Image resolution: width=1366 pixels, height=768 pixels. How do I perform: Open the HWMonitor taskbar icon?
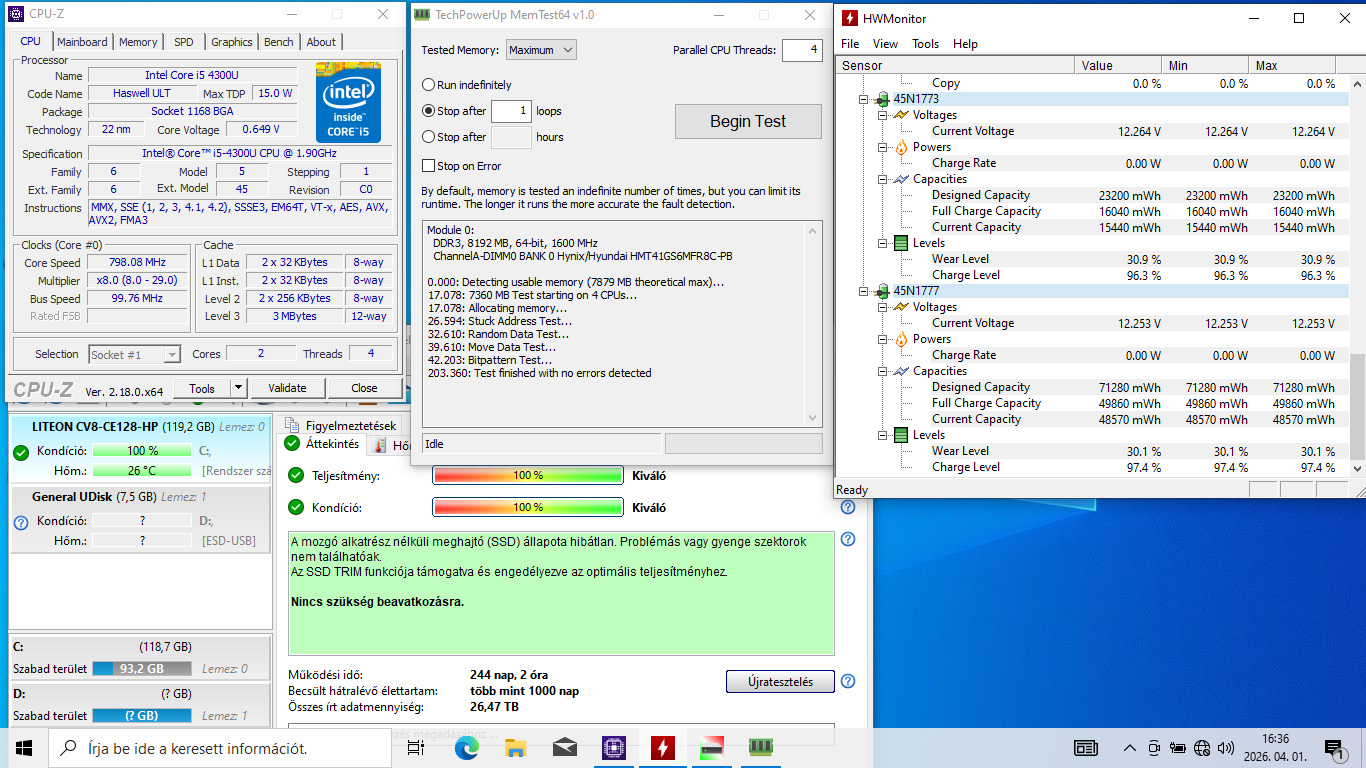click(x=662, y=747)
